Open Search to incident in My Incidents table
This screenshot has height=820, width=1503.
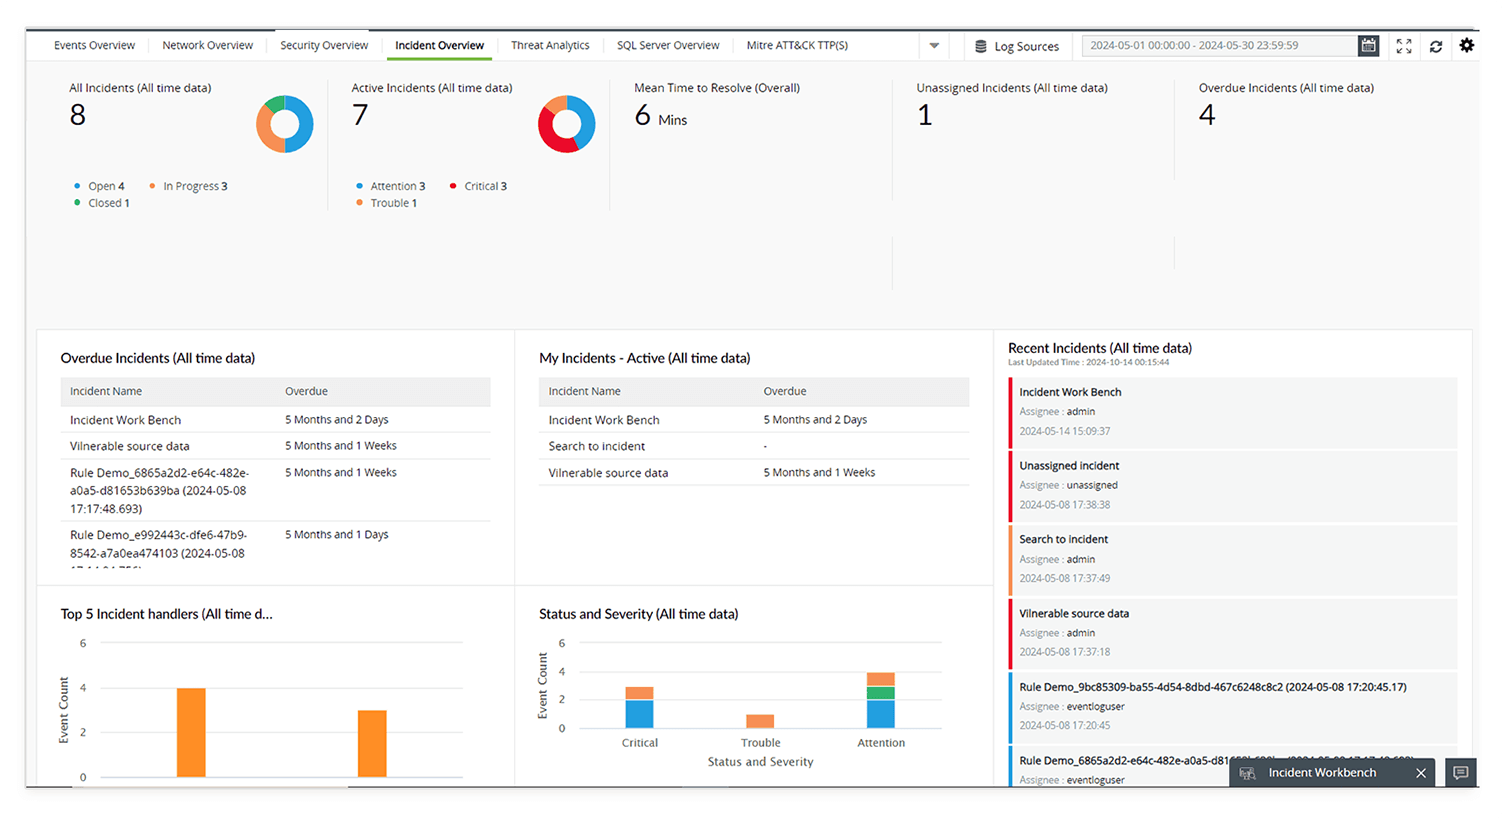[596, 446]
